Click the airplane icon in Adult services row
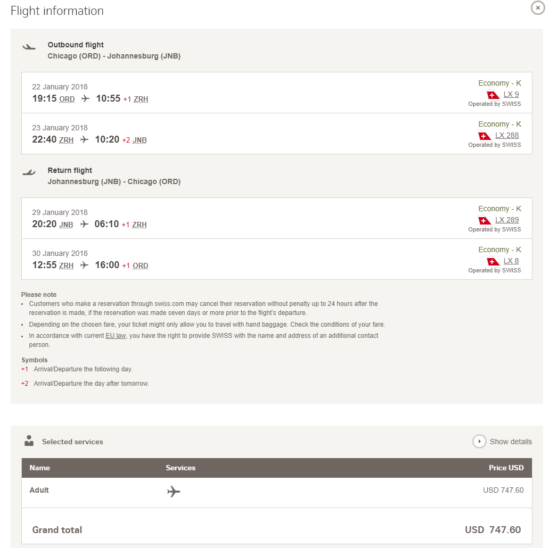 tap(173, 491)
